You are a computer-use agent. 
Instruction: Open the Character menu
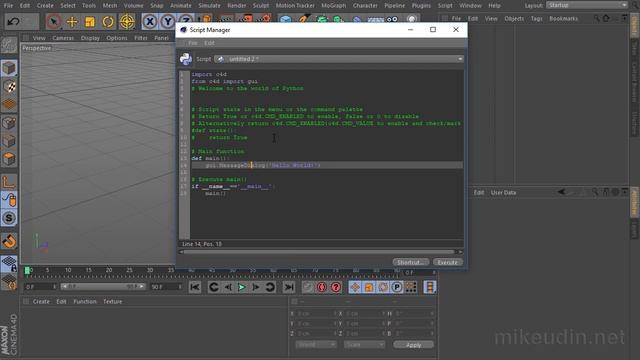(x=365, y=6)
